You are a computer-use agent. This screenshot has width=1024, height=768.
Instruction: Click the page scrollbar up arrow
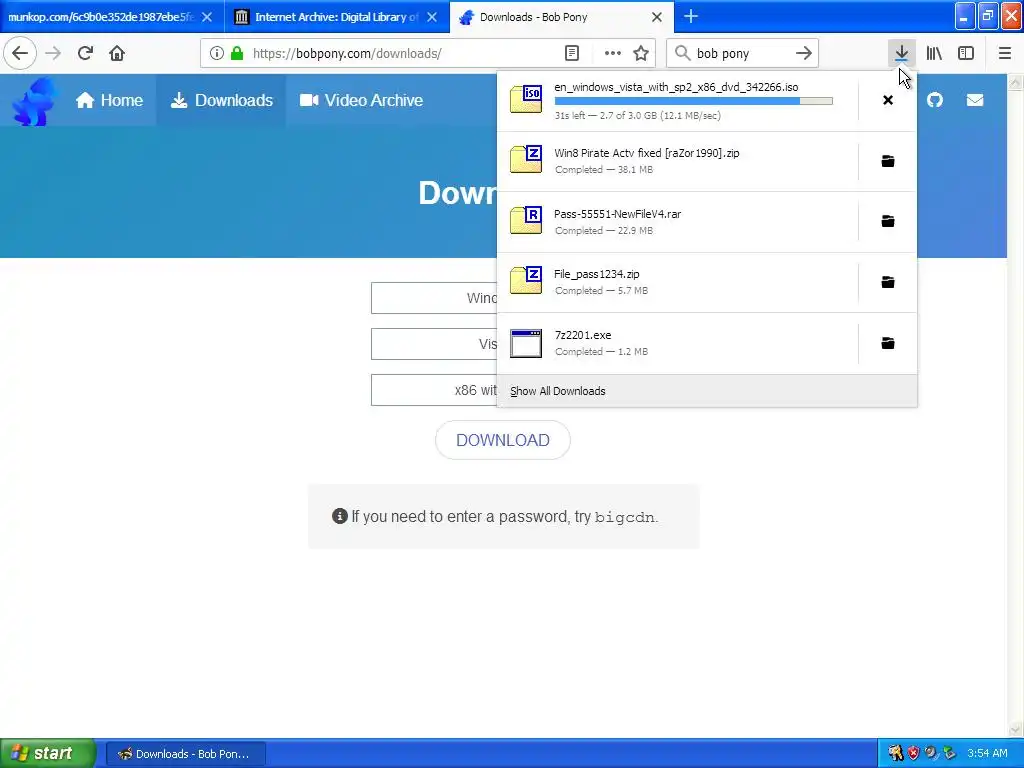[x=1015, y=83]
